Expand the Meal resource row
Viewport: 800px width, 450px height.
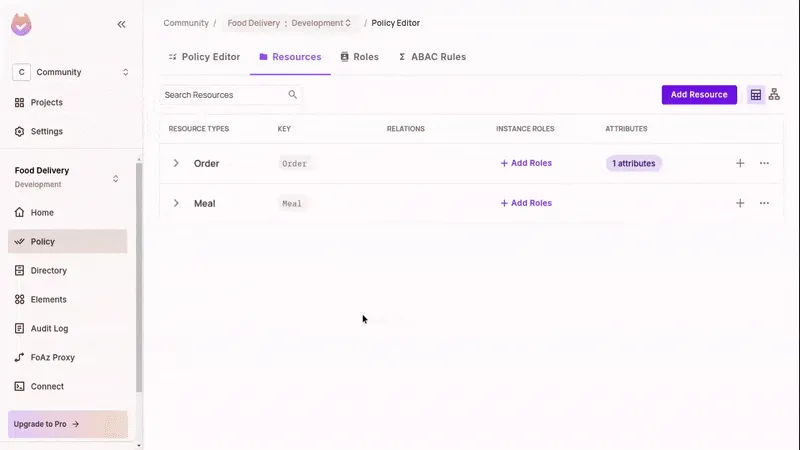177,203
